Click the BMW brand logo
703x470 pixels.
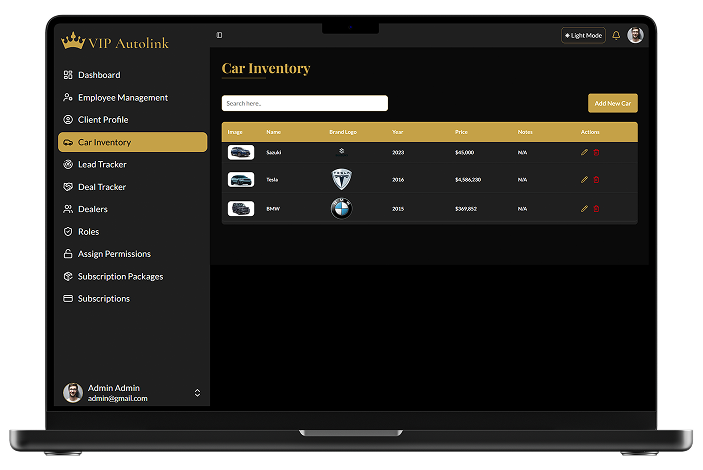pyautogui.click(x=342, y=208)
